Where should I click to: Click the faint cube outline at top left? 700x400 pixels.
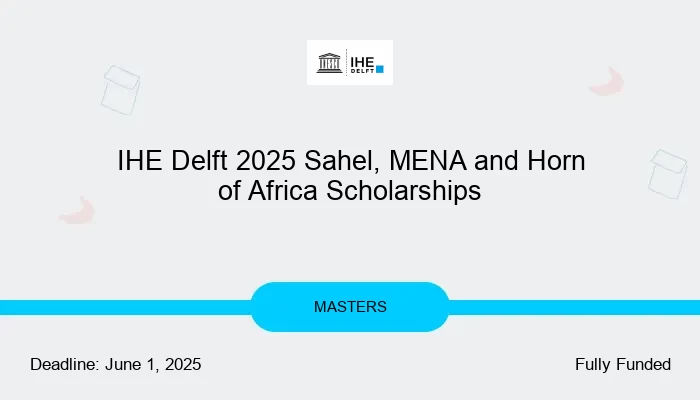click(120, 90)
